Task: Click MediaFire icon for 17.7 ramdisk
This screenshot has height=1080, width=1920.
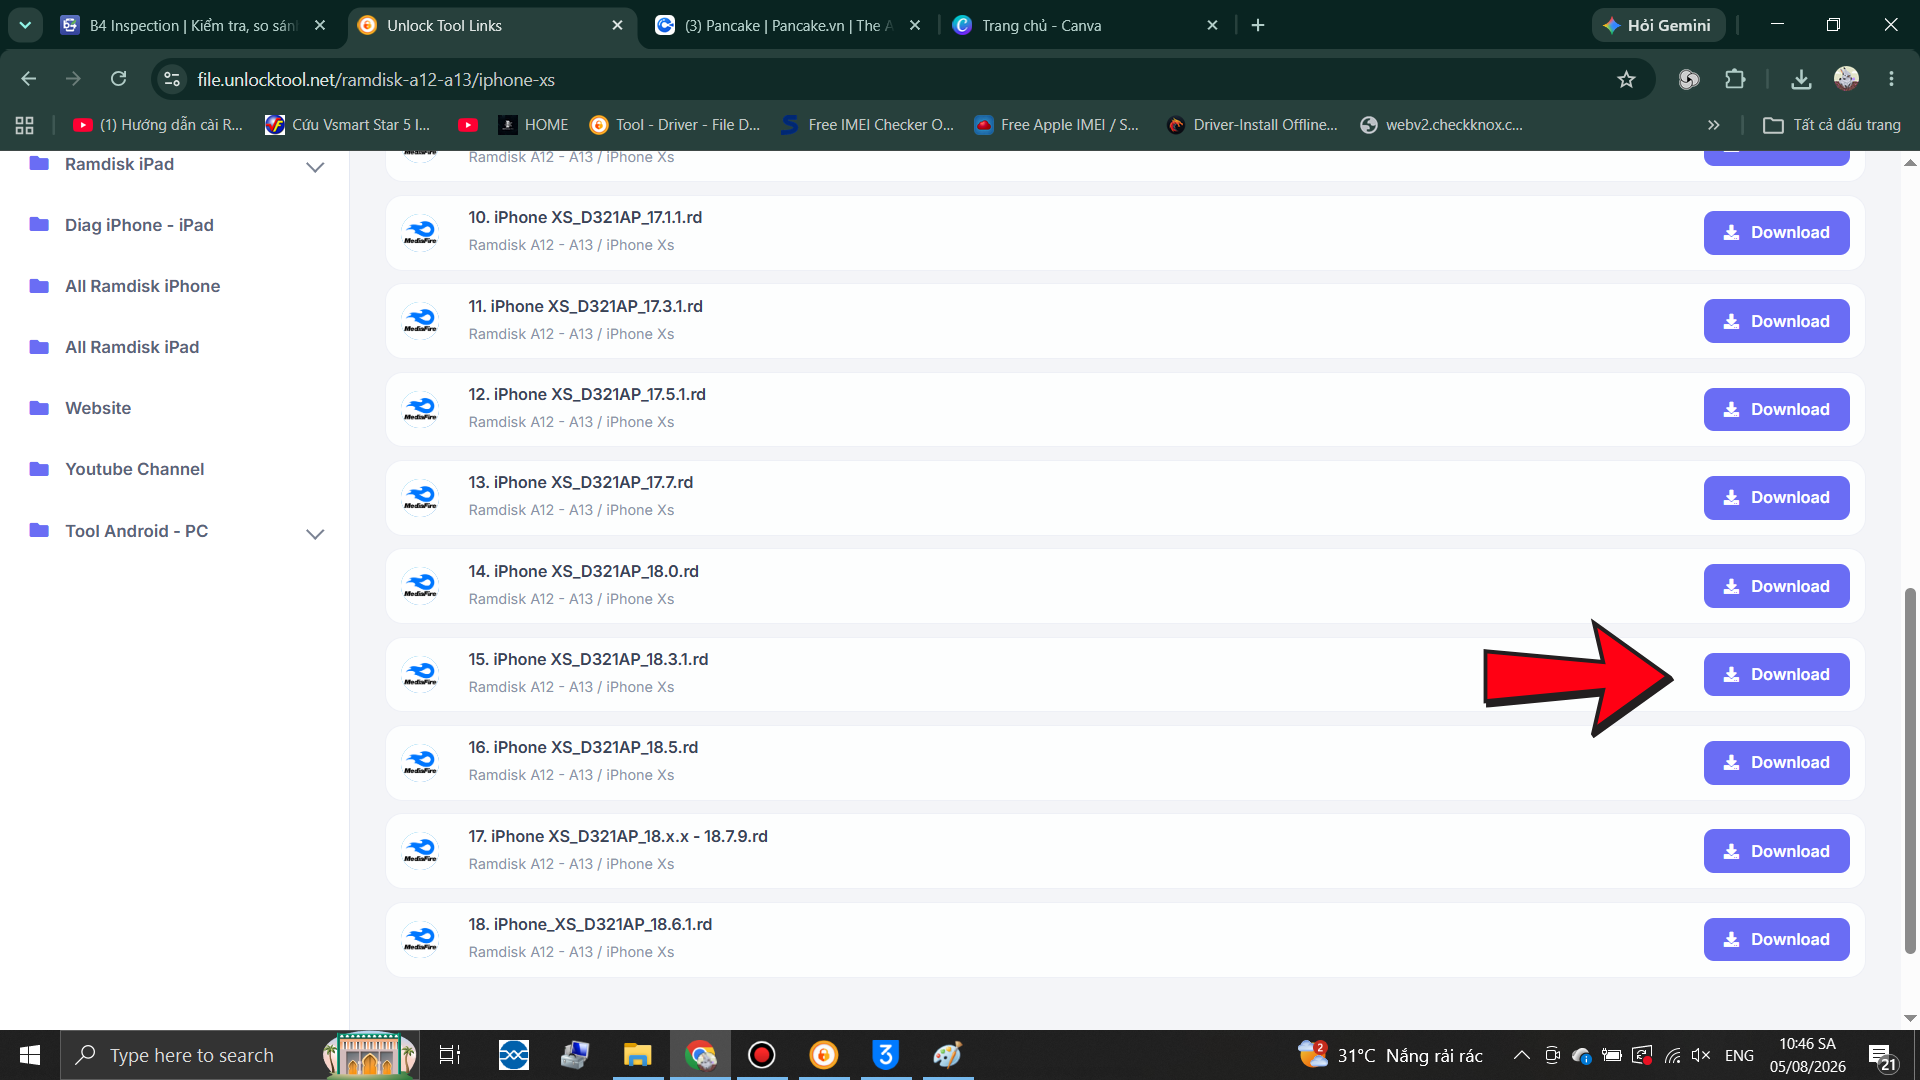Action: [x=420, y=497]
